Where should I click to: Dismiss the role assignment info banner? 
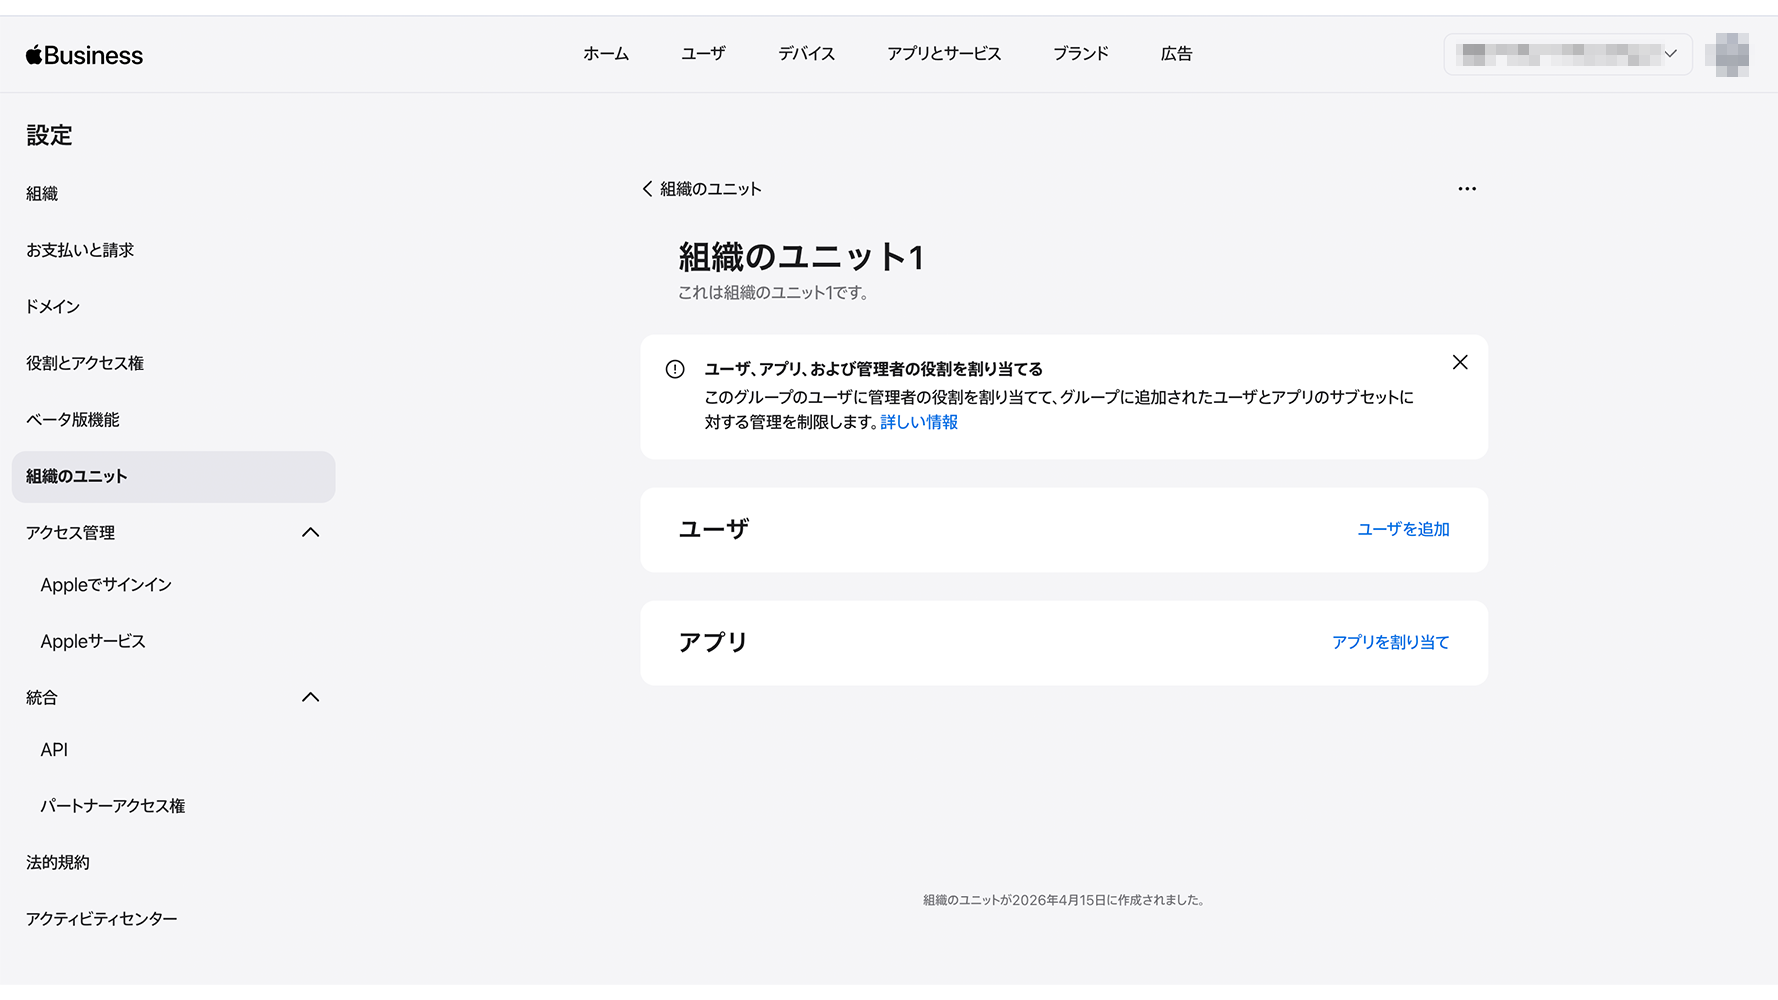point(1459,362)
